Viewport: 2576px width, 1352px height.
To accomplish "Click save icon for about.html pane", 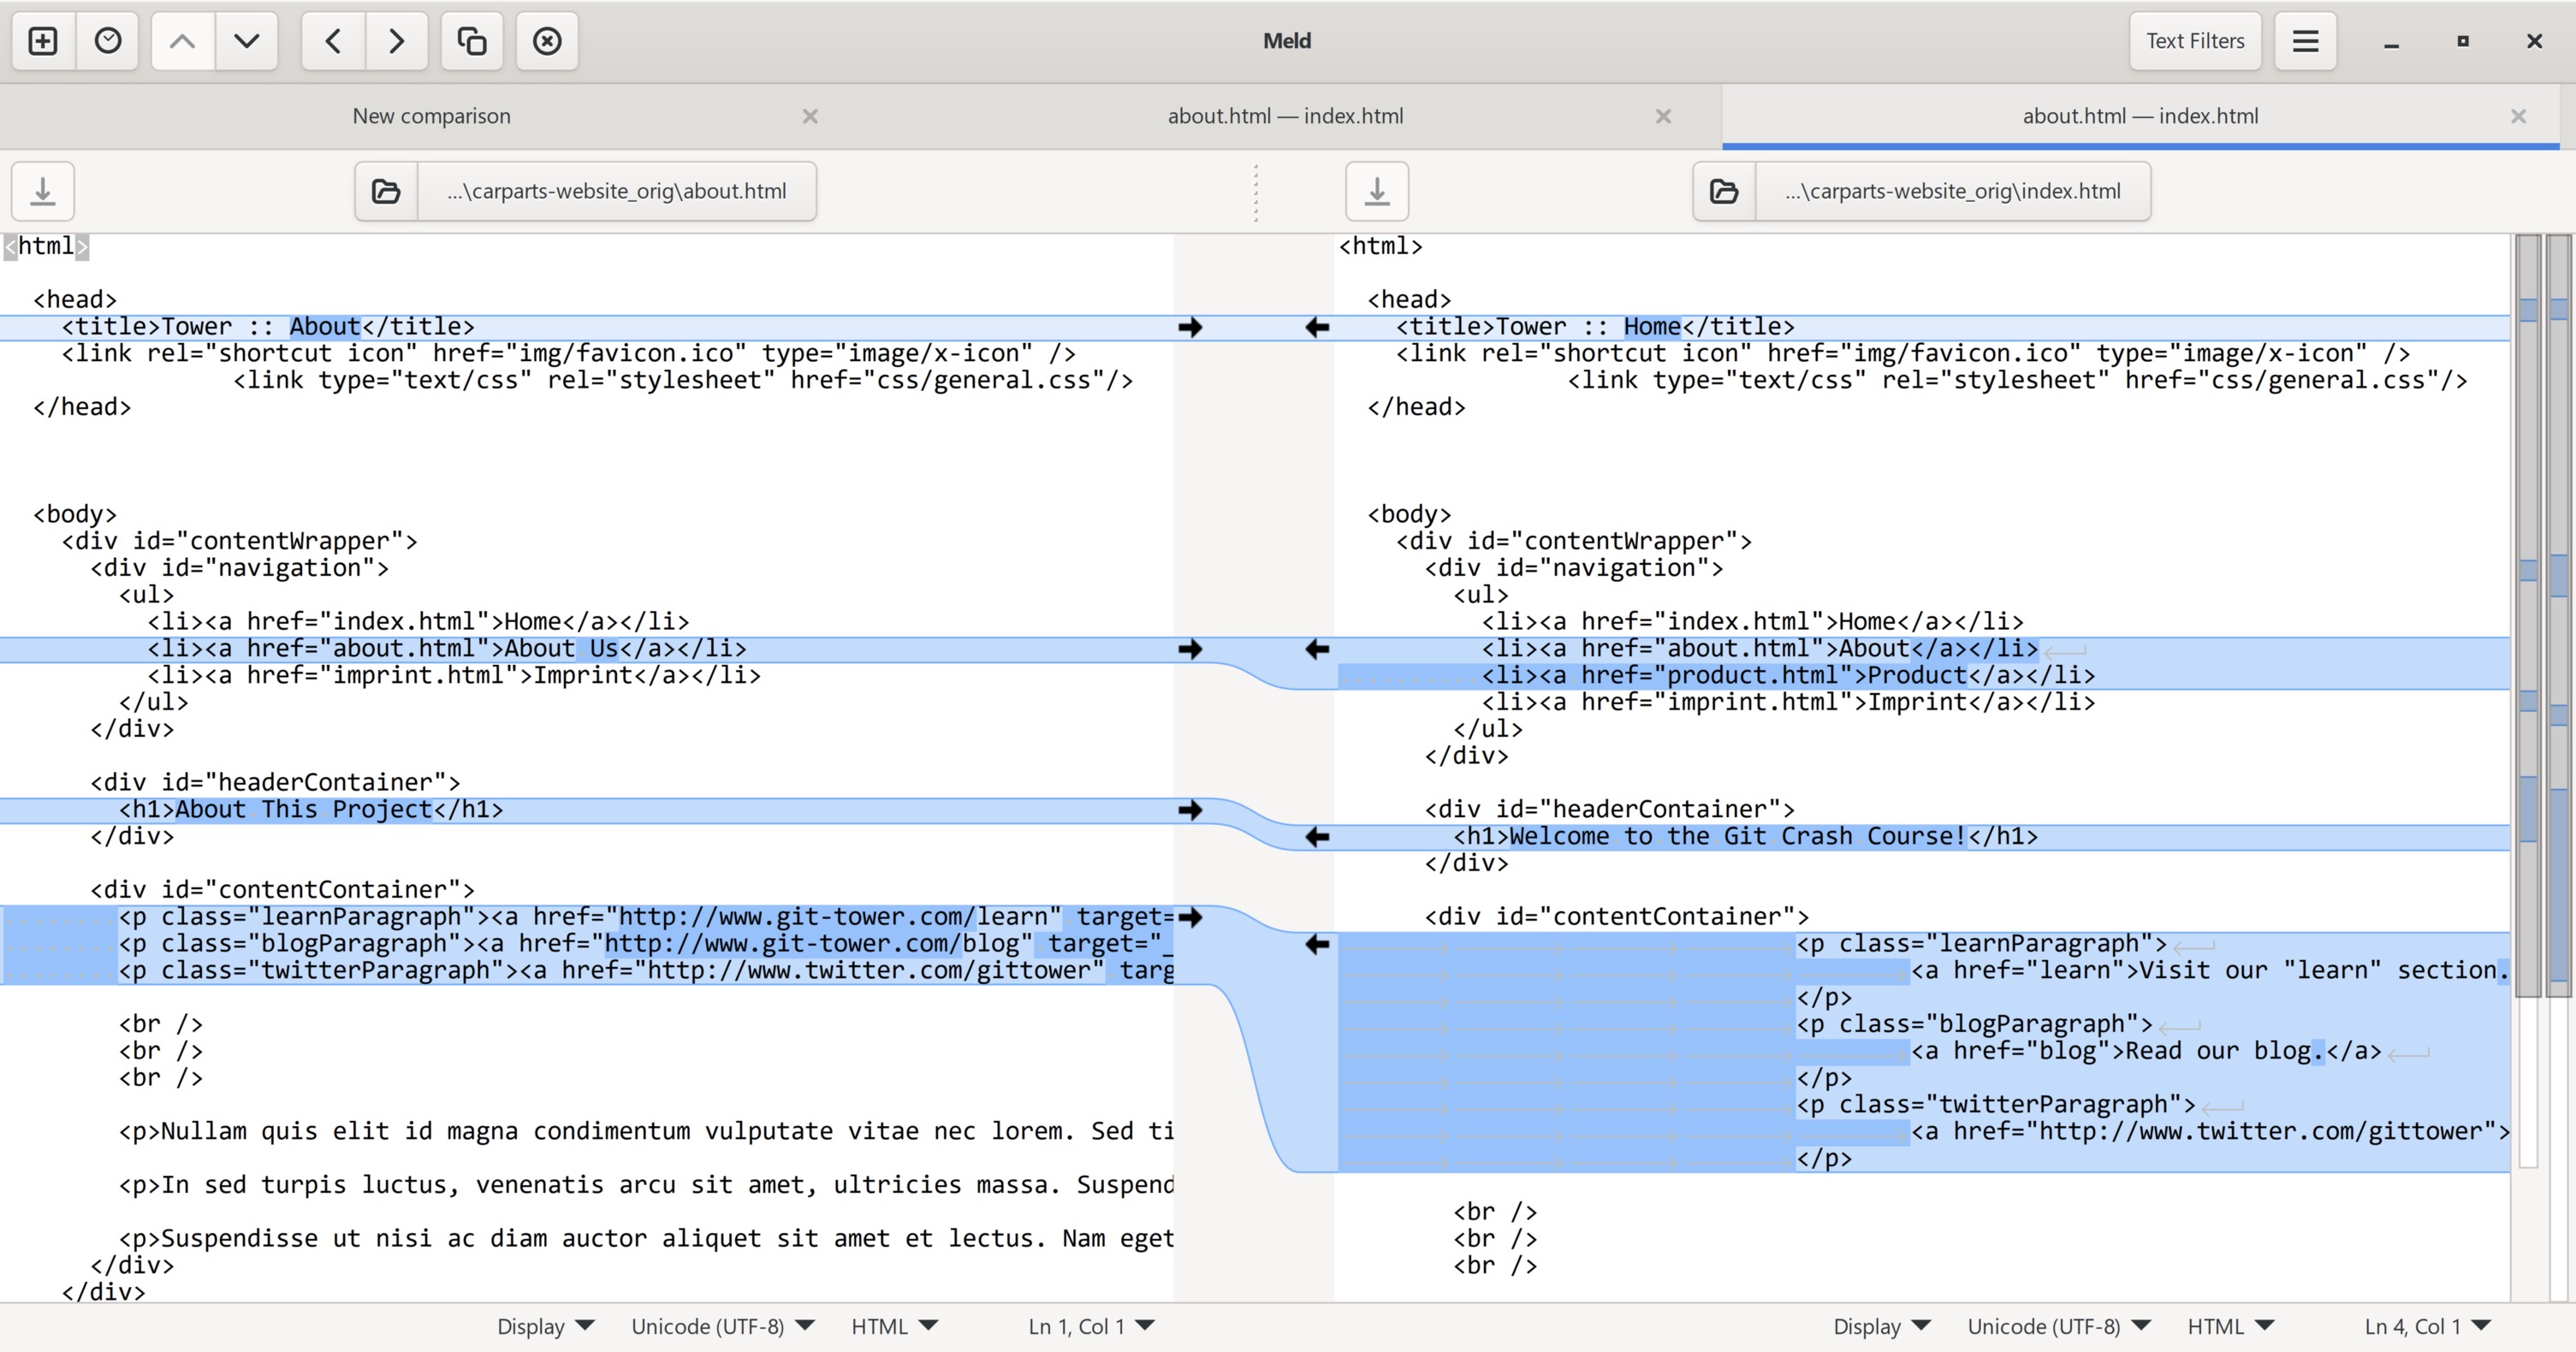I will coord(43,191).
